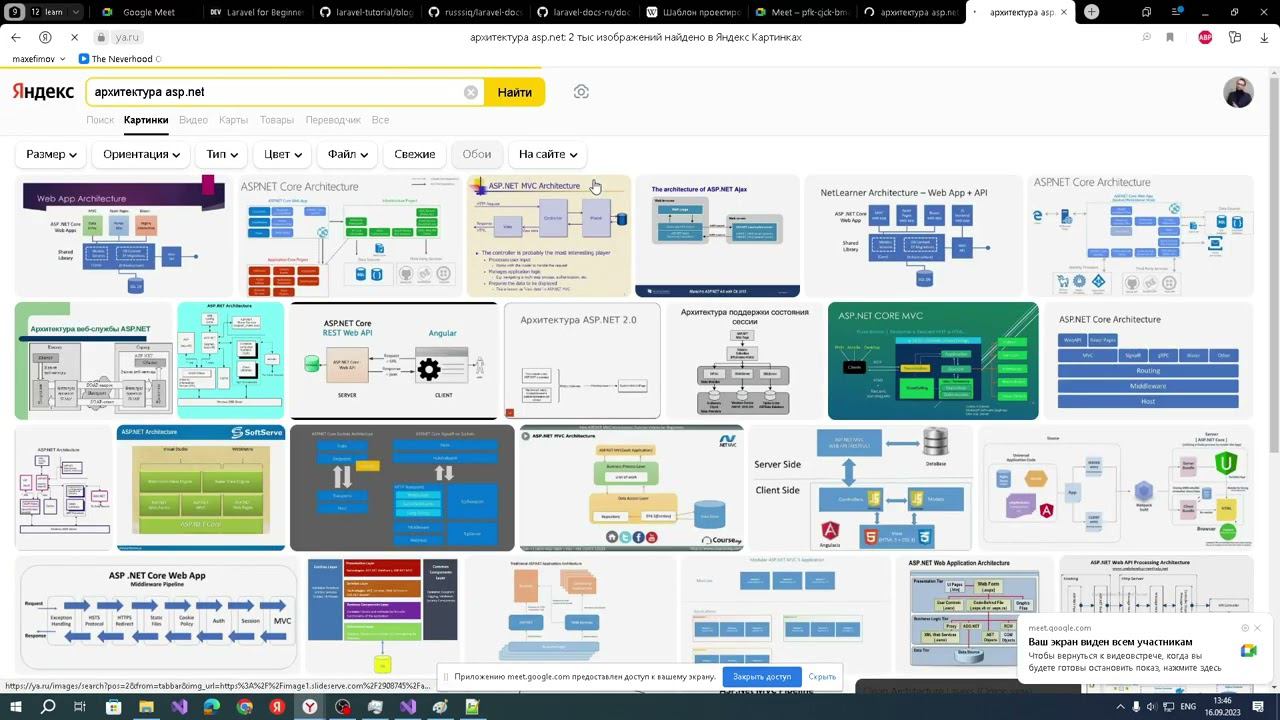Close the active Yandex Images tab
Viewport: 1280px width, 720px height.
point(1063,12)
